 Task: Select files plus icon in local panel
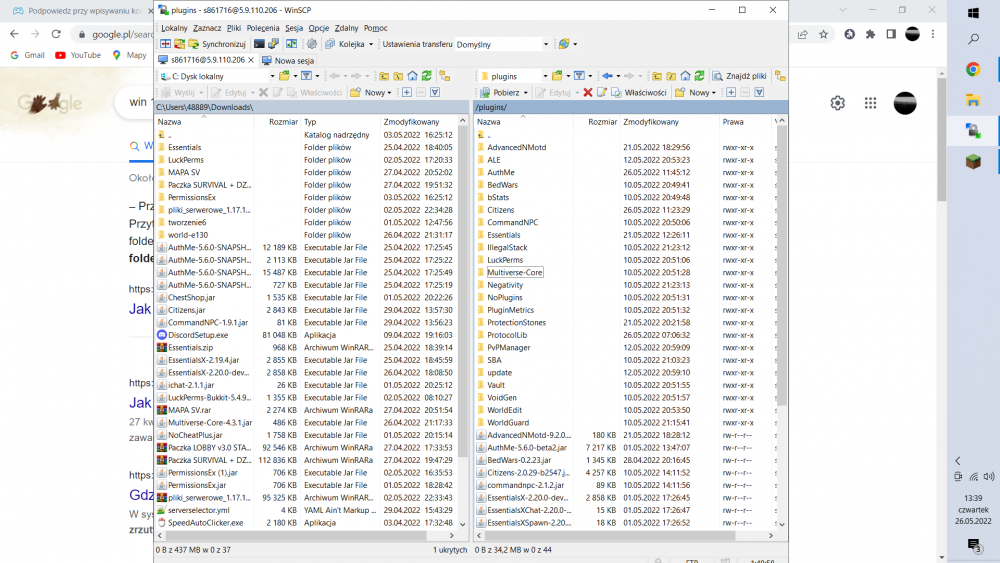pyautogui.click(x=406, y=92)
